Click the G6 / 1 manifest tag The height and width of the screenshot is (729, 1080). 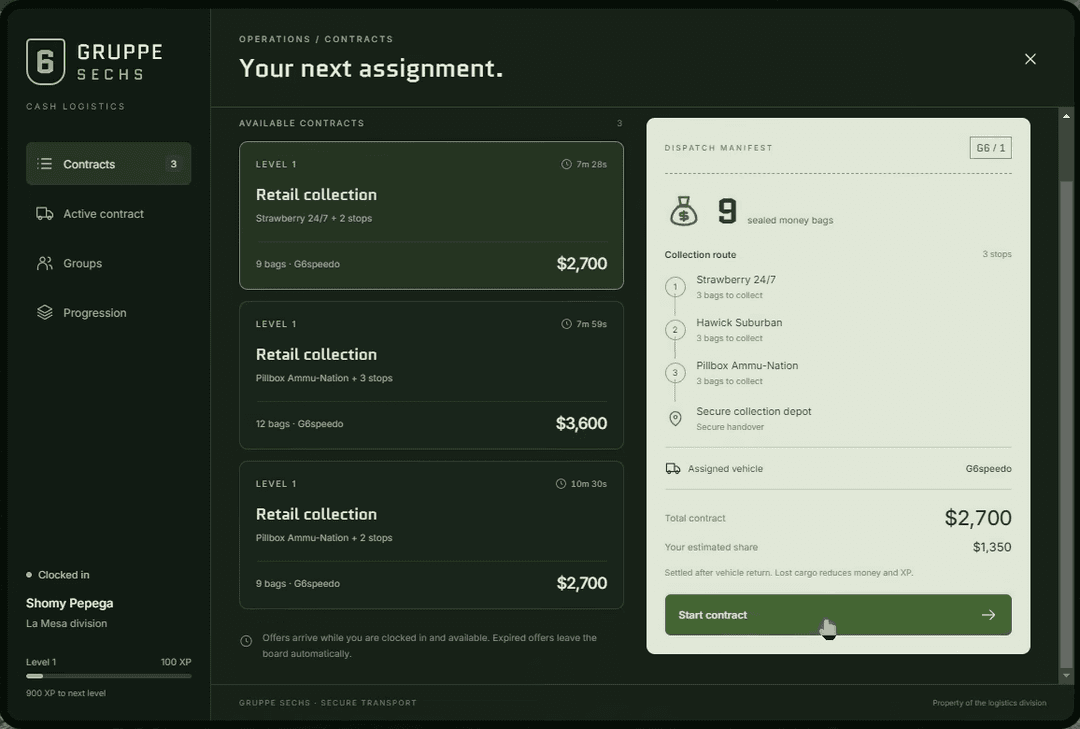990,148
